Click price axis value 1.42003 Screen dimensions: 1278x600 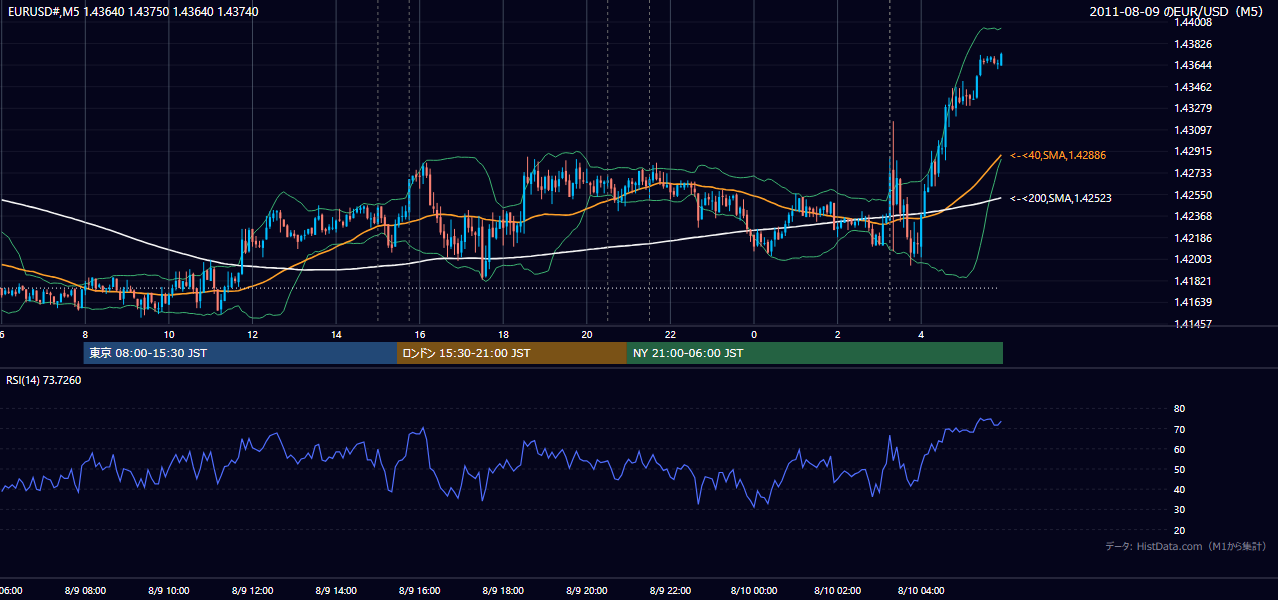(1193, 259)
